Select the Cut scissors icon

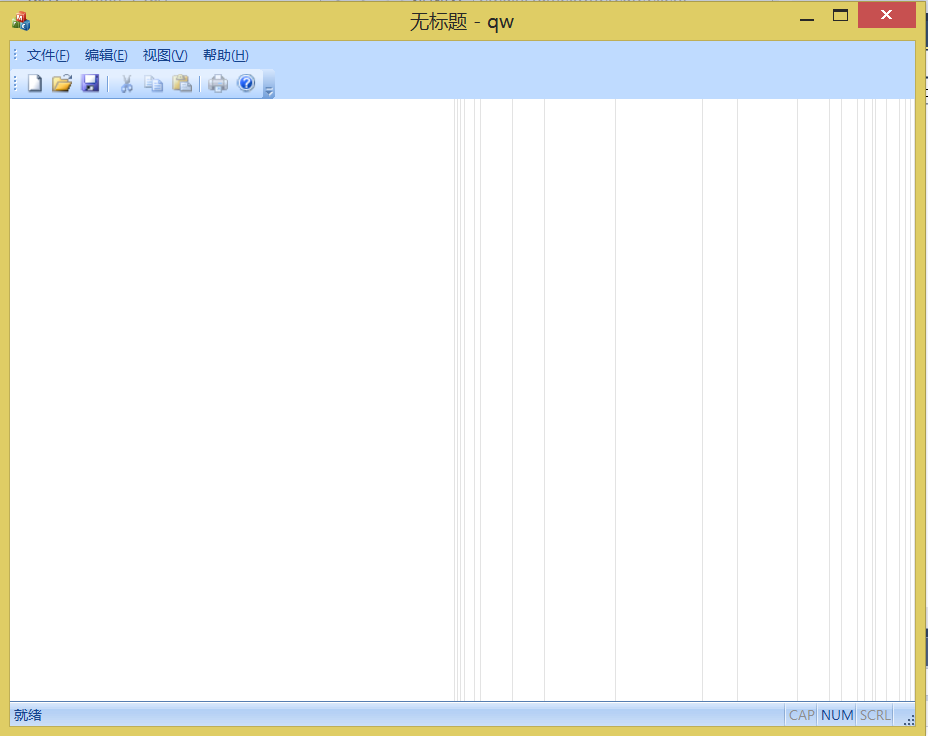pyautogui.click(x=126, y=83)
